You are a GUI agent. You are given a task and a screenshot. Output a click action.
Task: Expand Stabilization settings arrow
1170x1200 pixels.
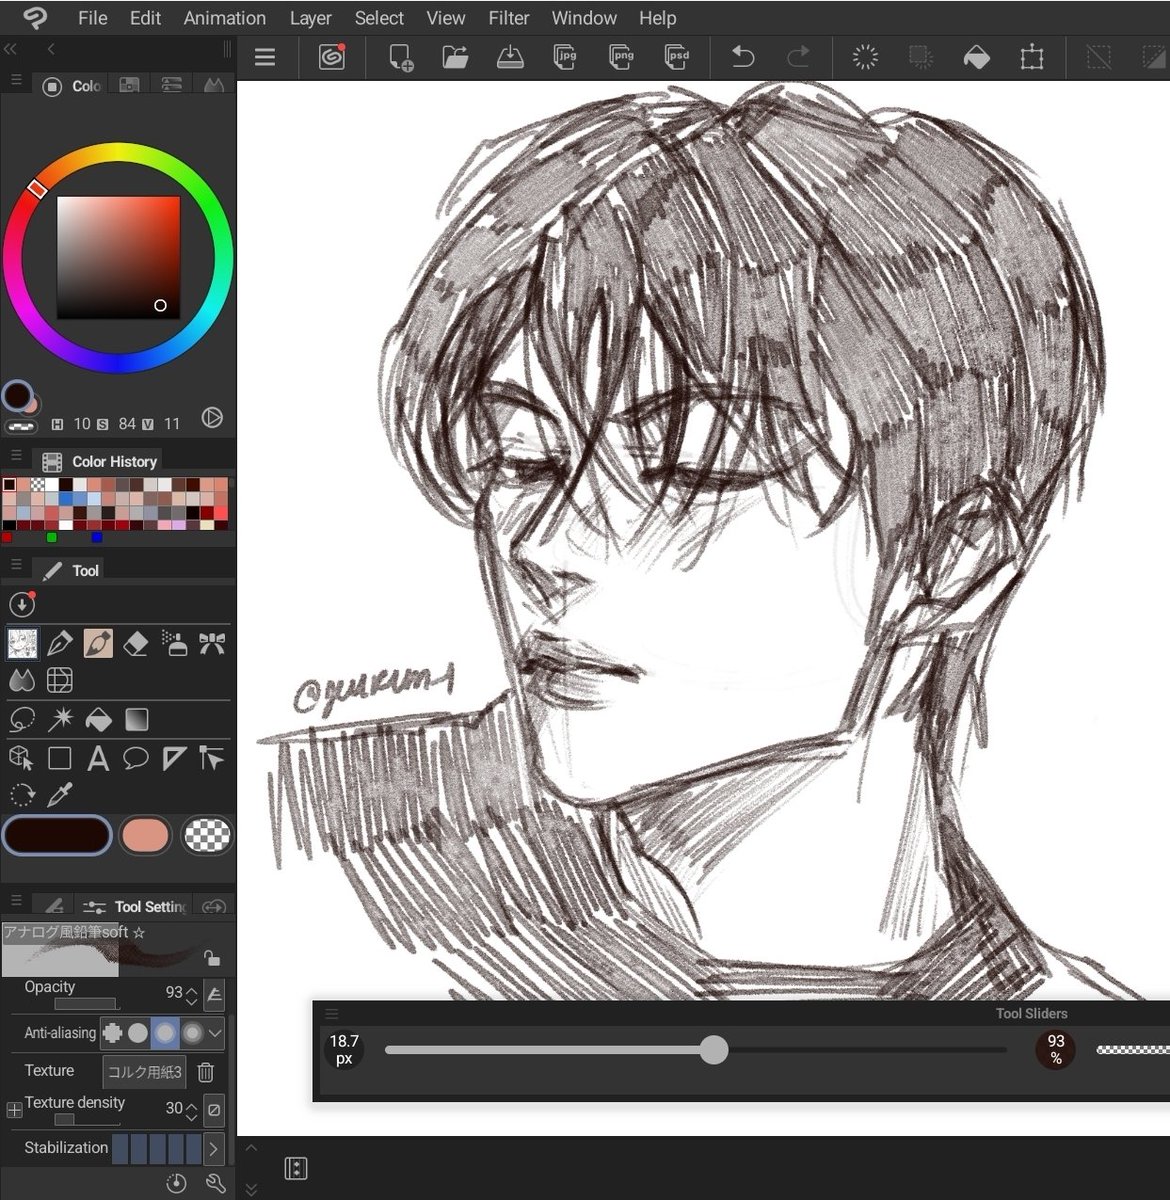(x=213, y=1149)
